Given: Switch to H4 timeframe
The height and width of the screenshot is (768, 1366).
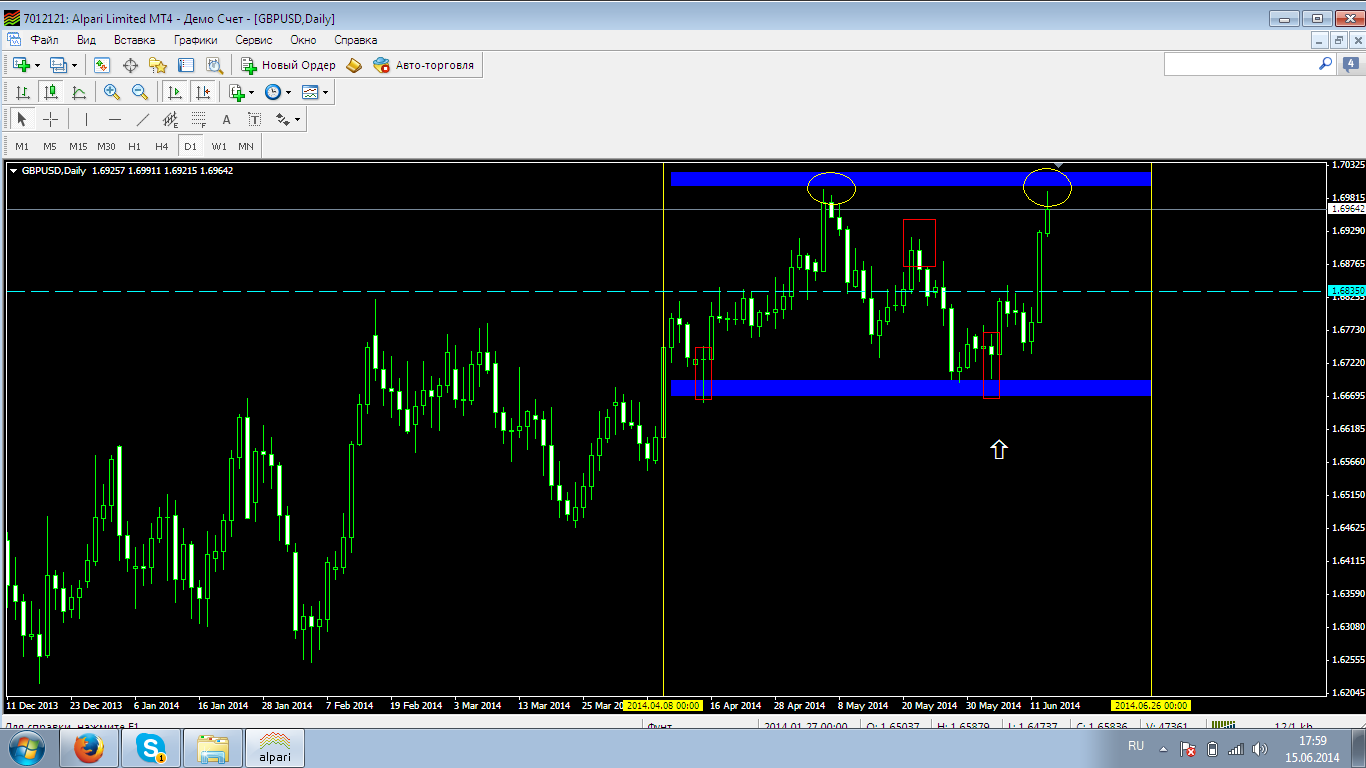Looking at the screenshot, I should pos(162,146).
